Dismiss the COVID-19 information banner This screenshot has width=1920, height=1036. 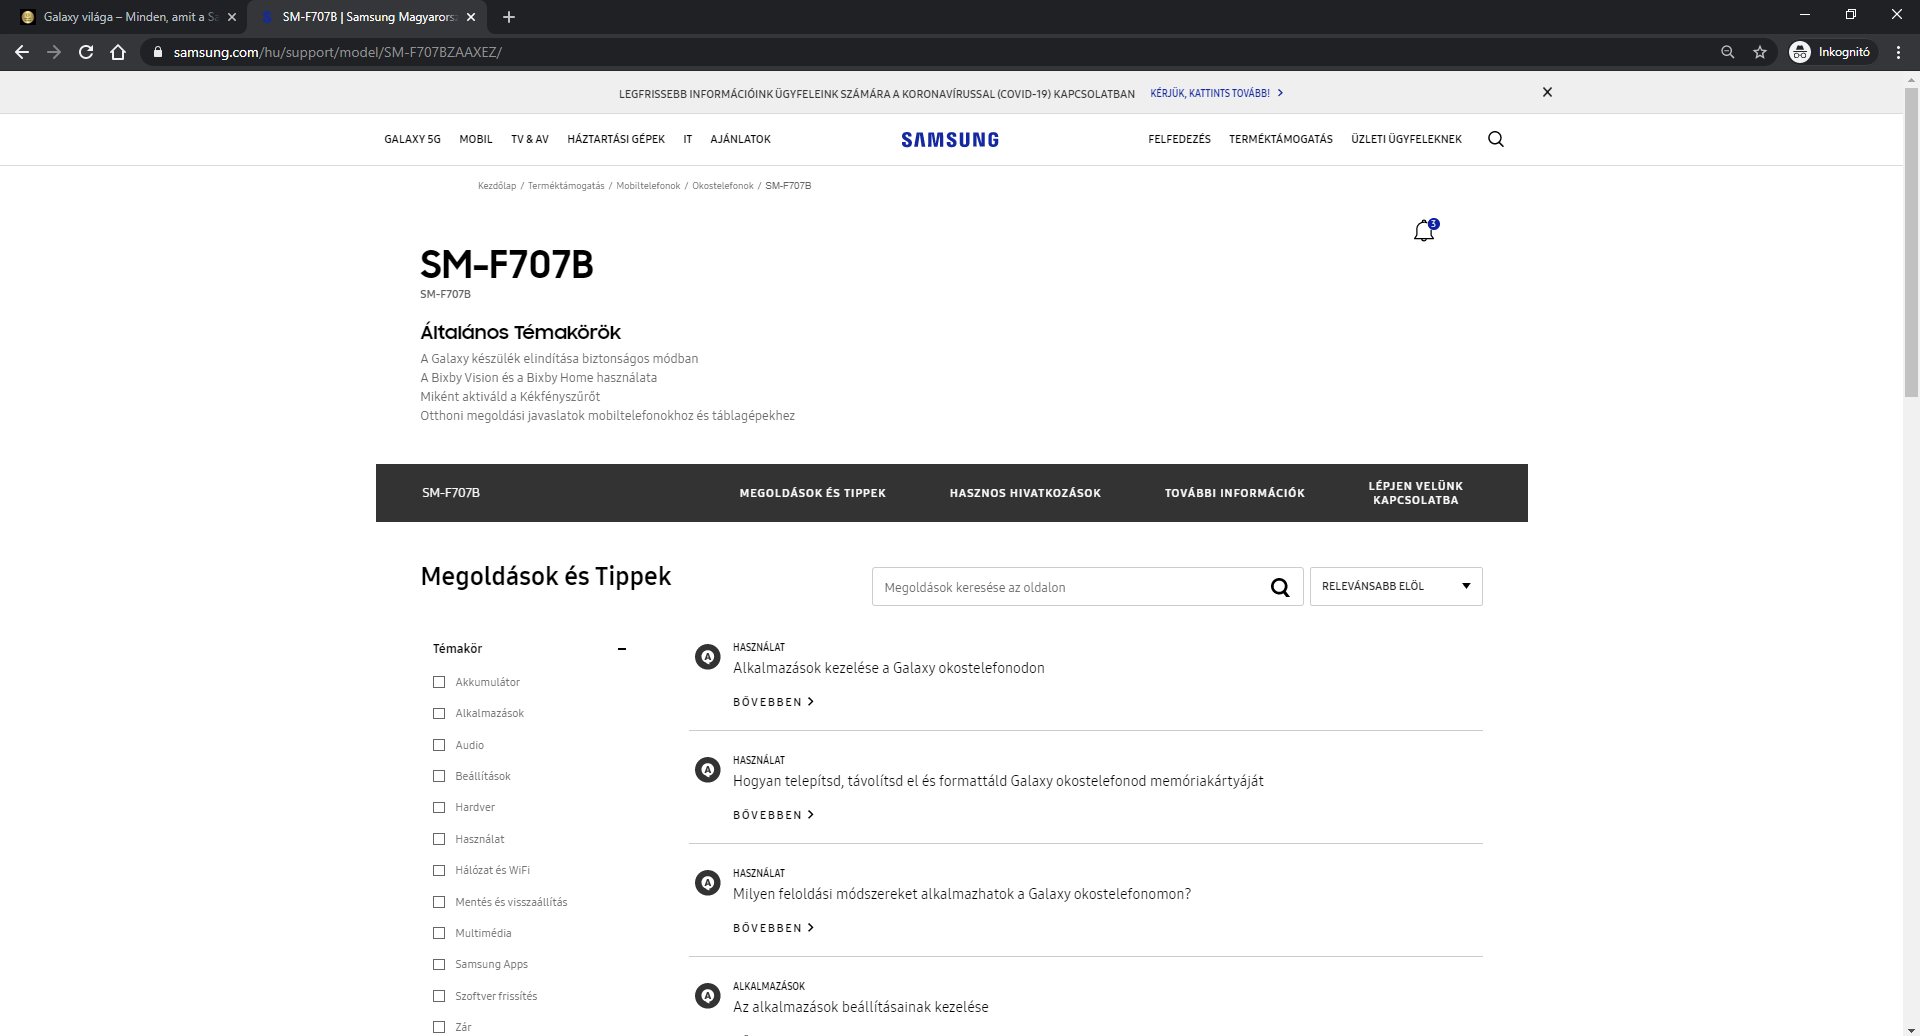click(x=1547, y=92)
